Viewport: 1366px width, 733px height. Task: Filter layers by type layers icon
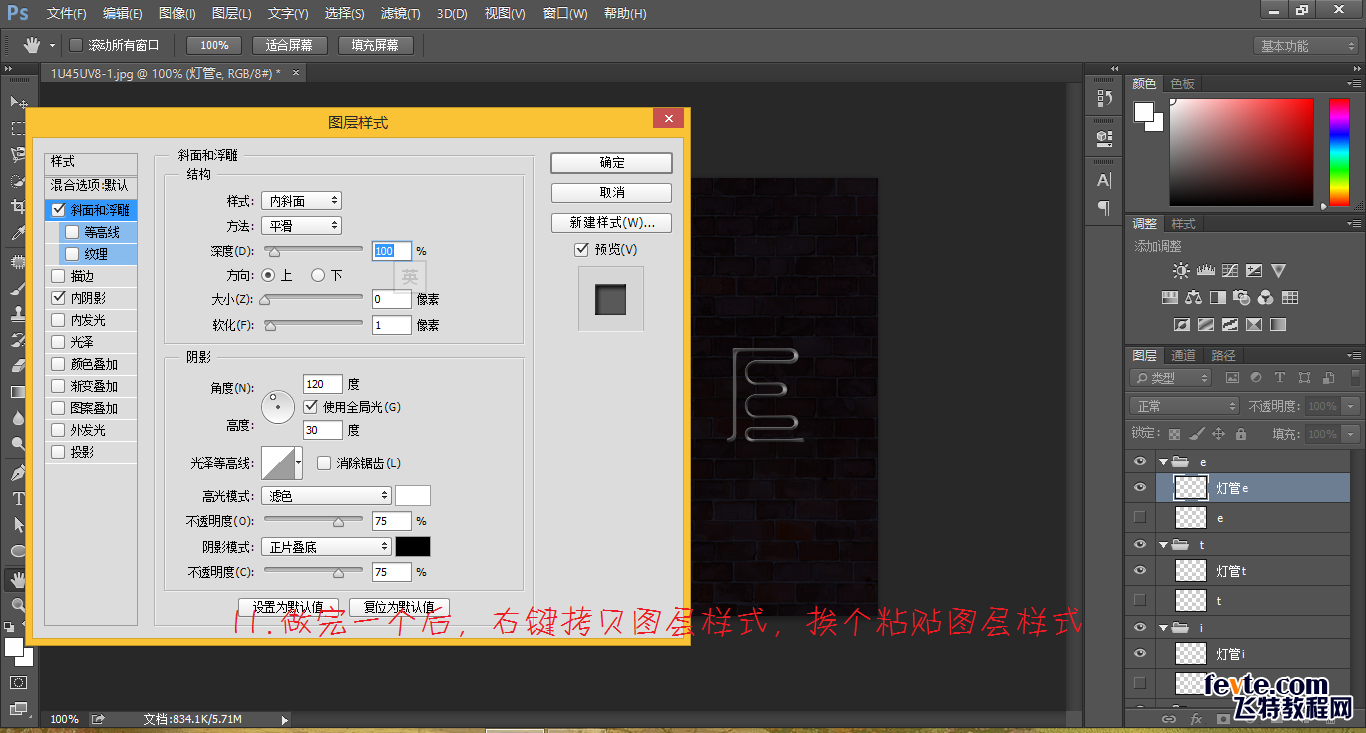(1279, 378)
